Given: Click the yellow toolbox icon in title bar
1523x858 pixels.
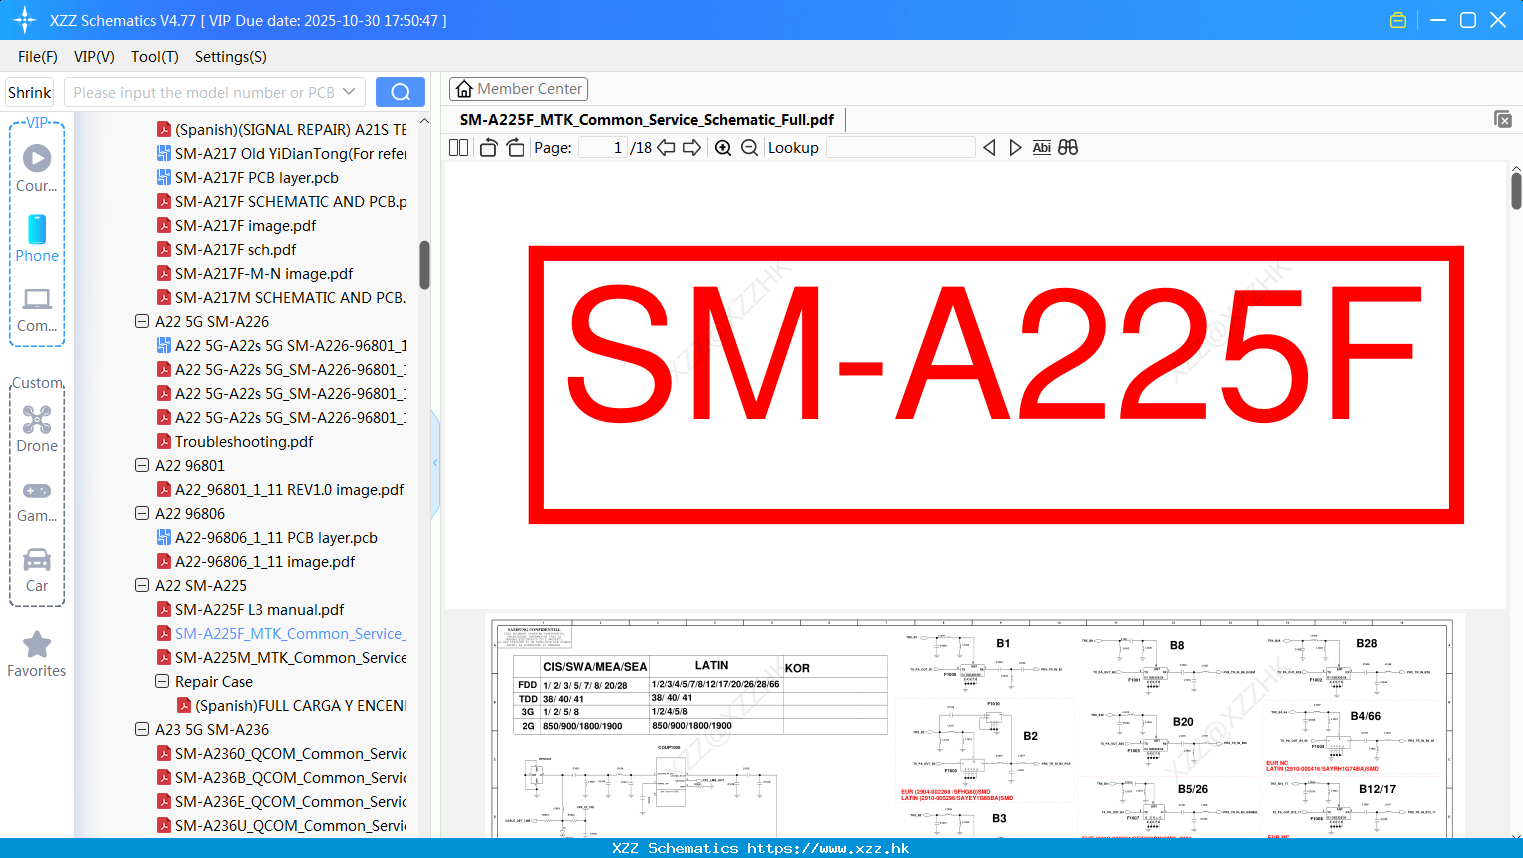Looking at the screenshot, I should (x=1398, y=20).
